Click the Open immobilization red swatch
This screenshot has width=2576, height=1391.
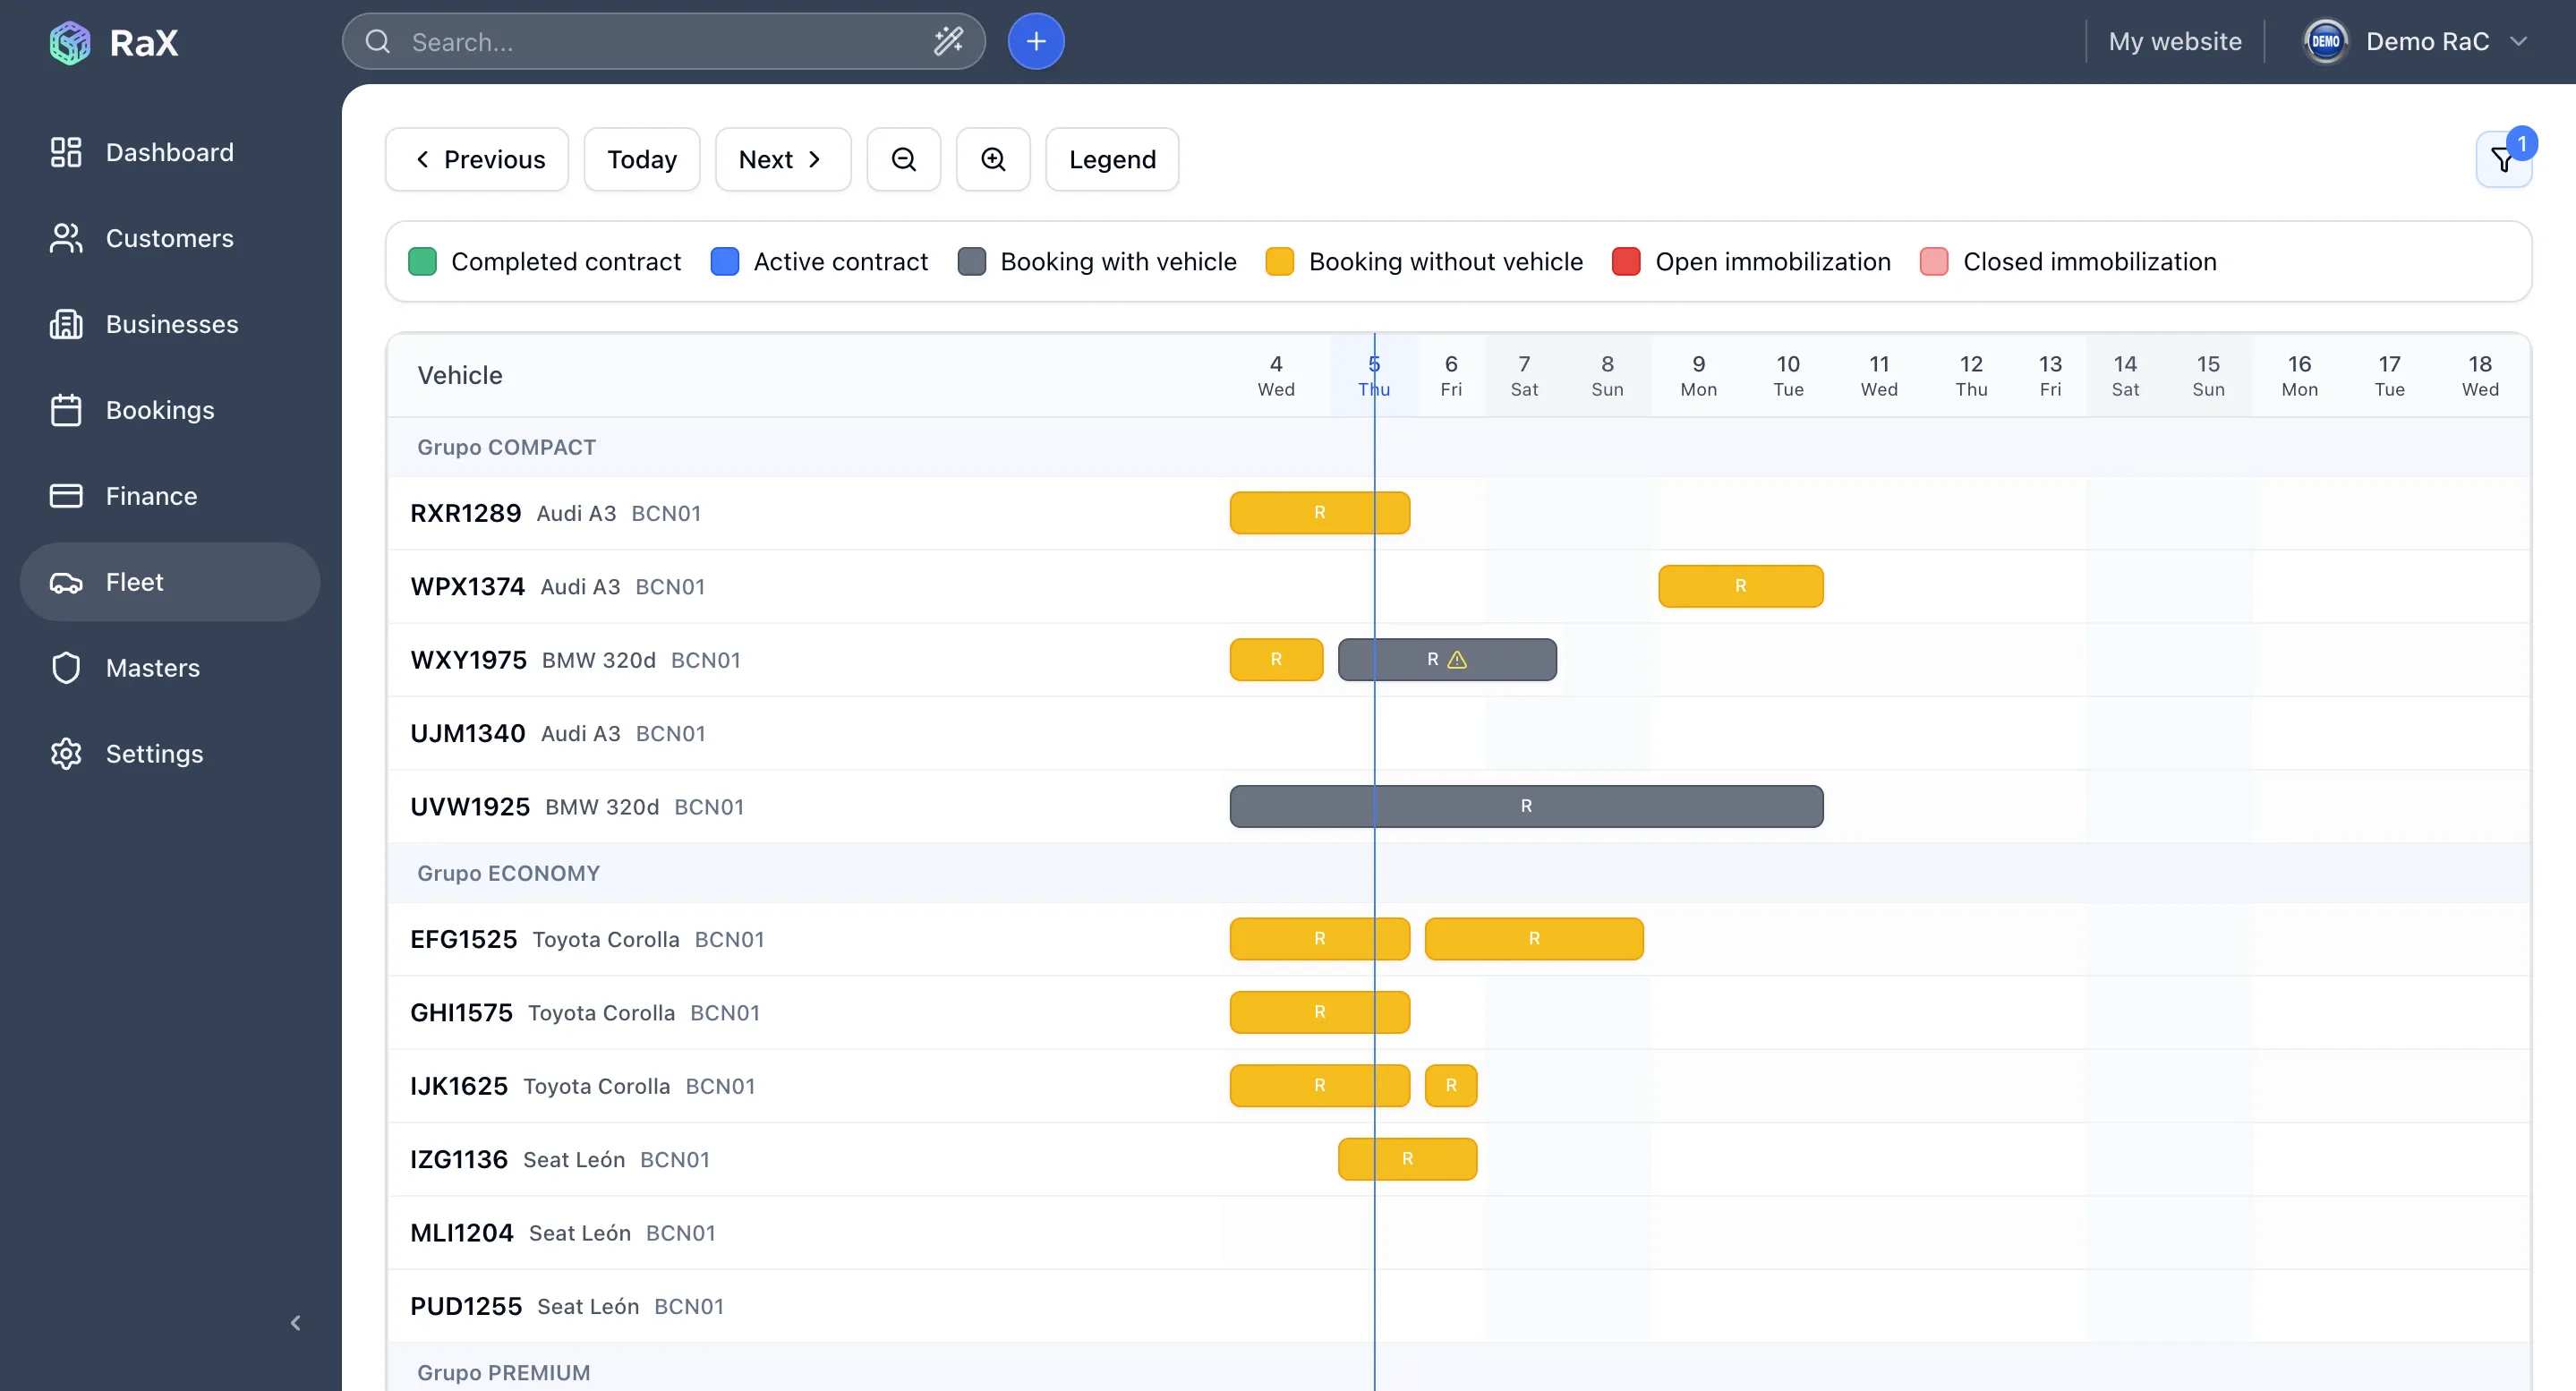pyautogui.click(x=1627, y=262)
